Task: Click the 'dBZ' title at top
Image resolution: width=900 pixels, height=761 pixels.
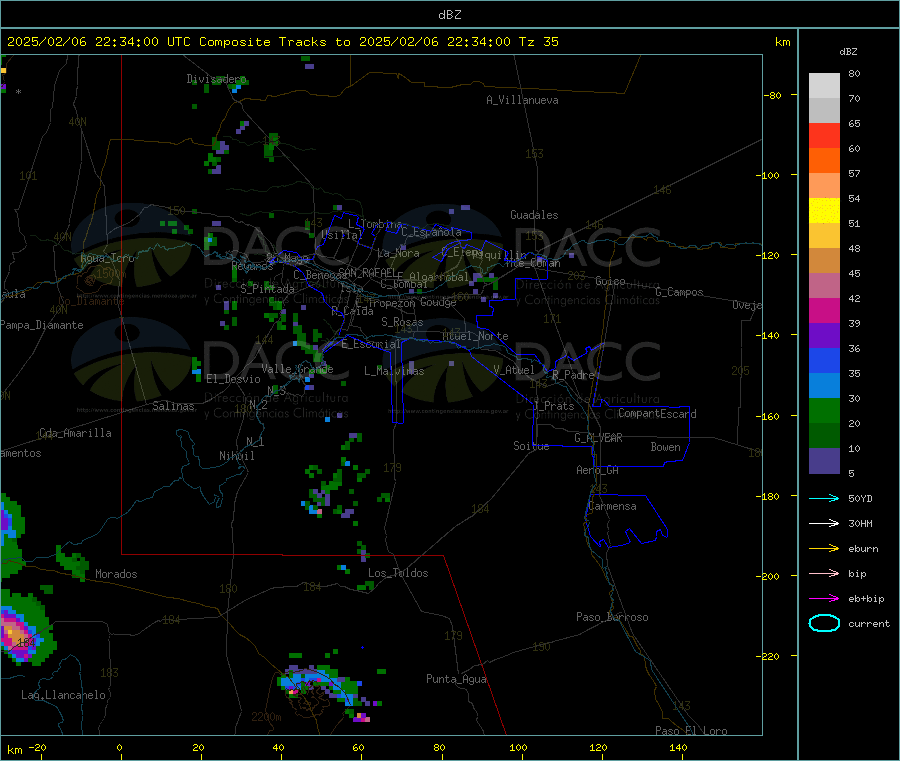Action: (449, 15)
